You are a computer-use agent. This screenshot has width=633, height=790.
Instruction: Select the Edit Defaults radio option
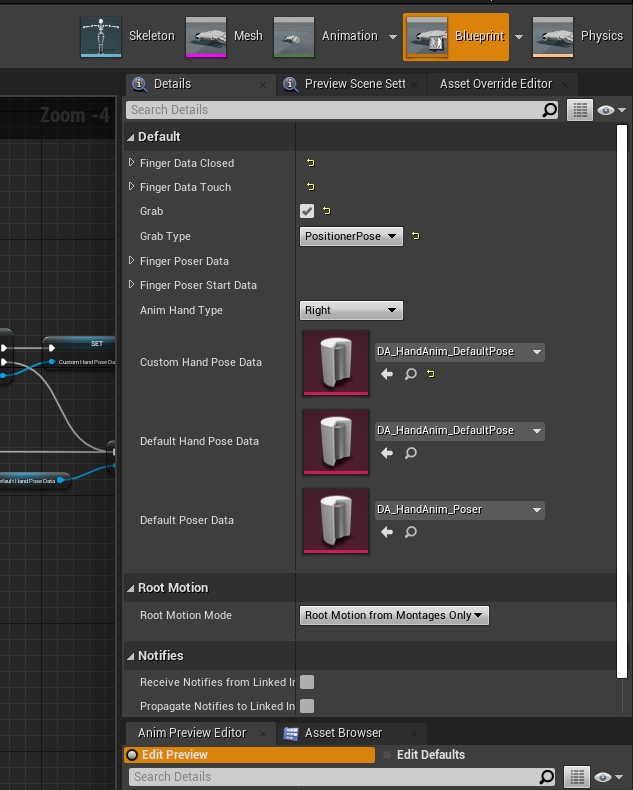tap(424, 755)
